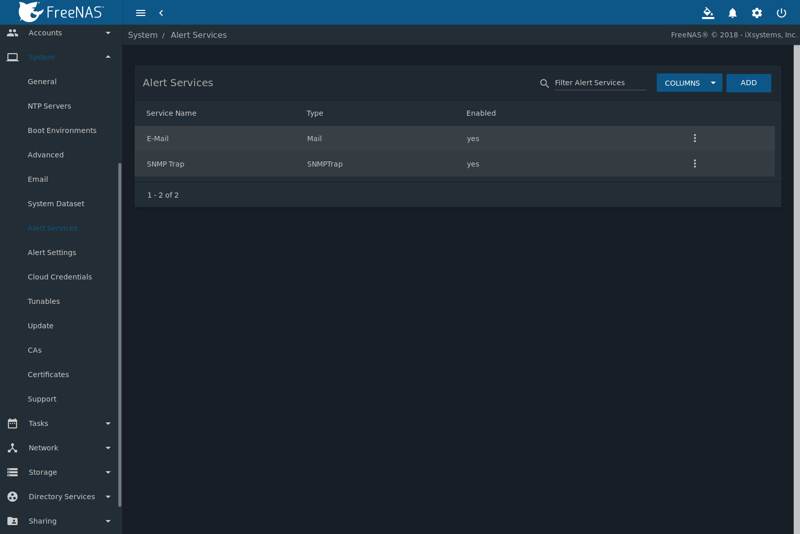Open Alert Settings
Screen dimensions: 800x534
point(52,252)
